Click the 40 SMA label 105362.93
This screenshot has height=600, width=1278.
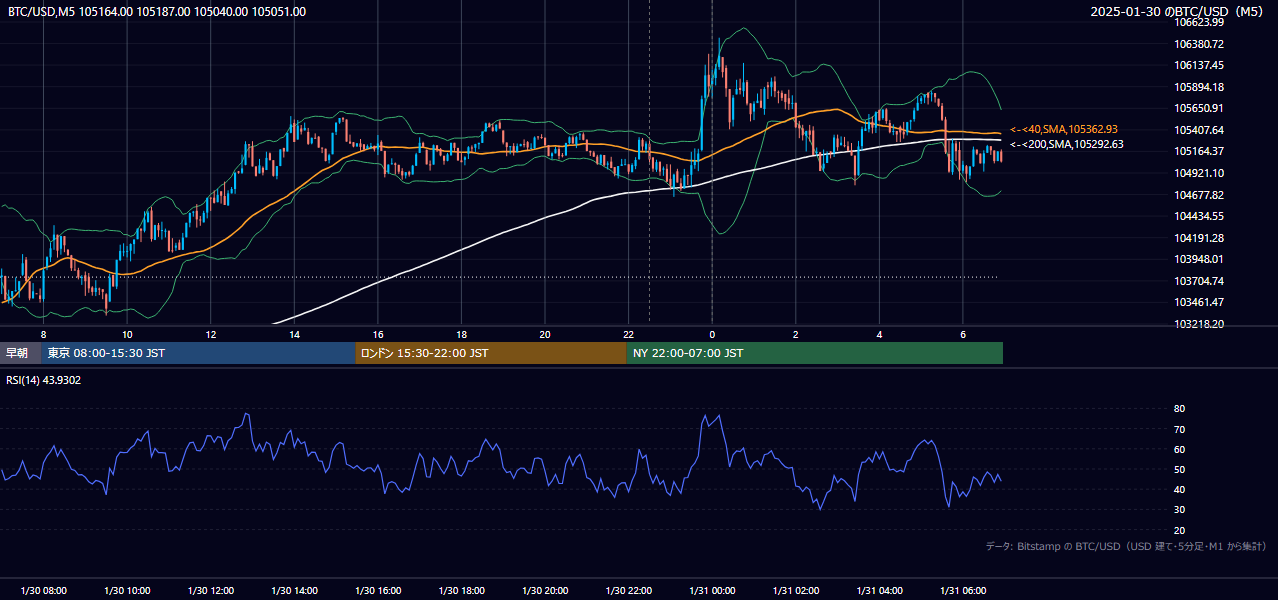tap(1064, 129)
